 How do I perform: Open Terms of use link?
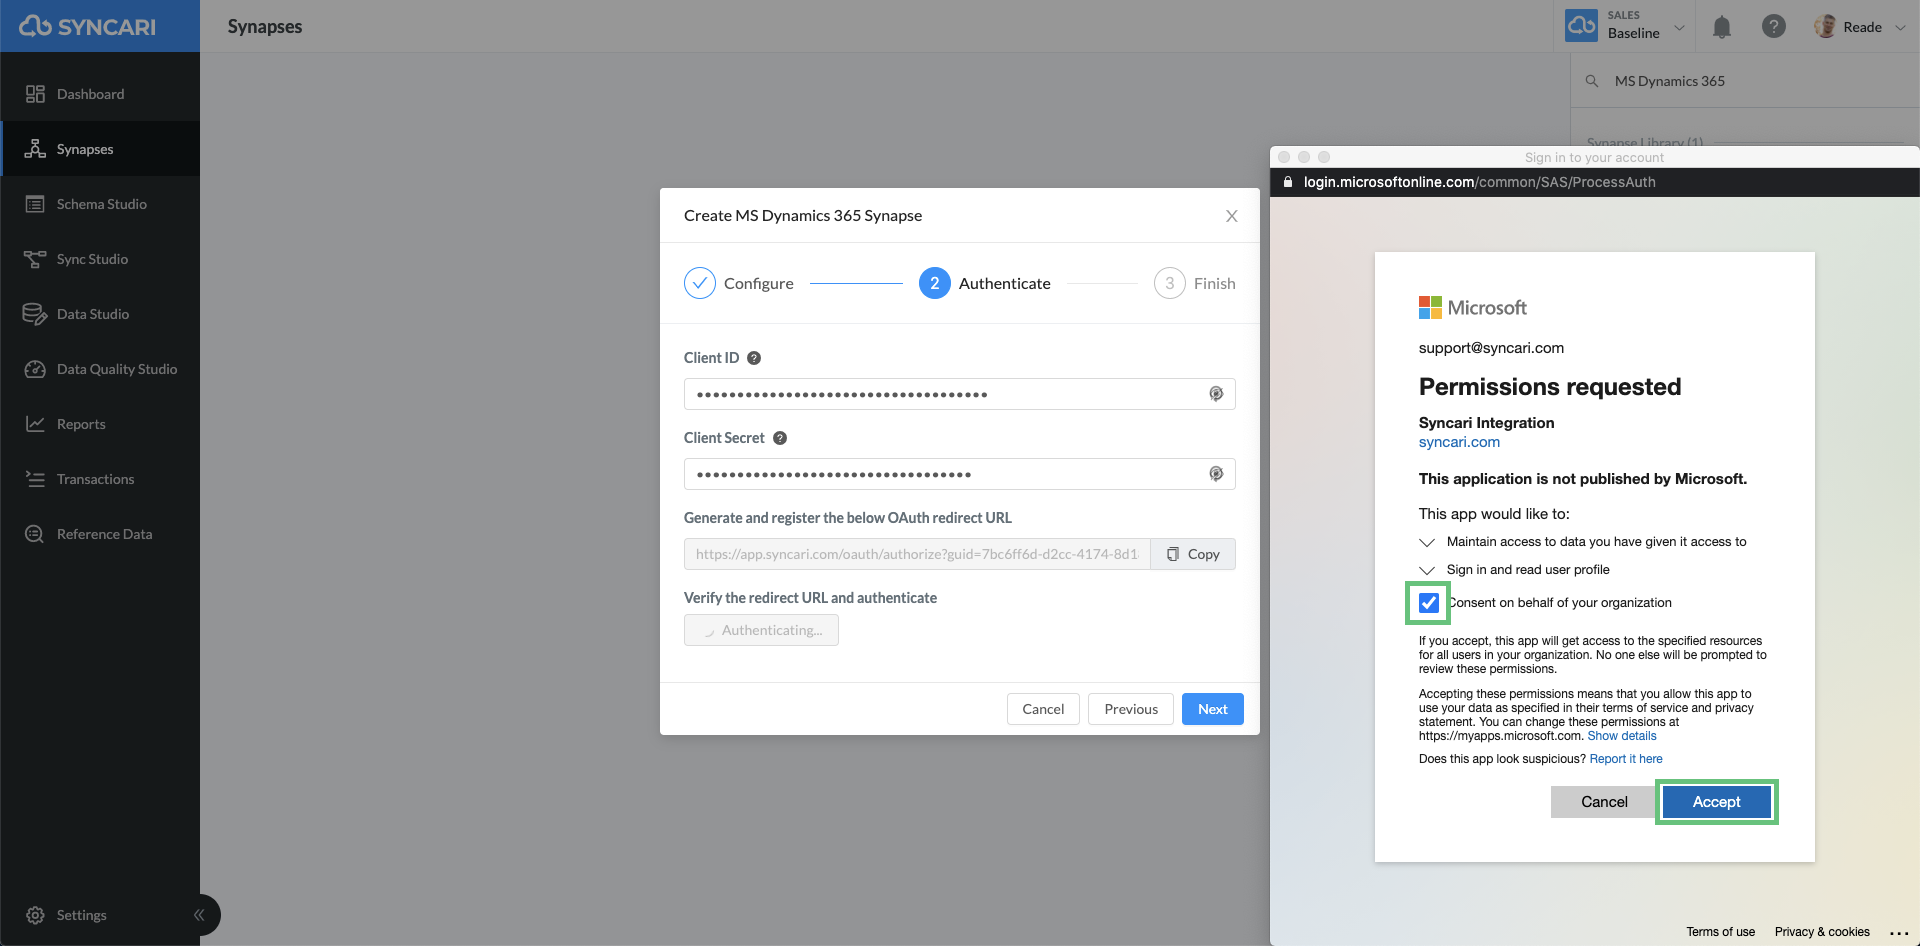point(1720,932)
